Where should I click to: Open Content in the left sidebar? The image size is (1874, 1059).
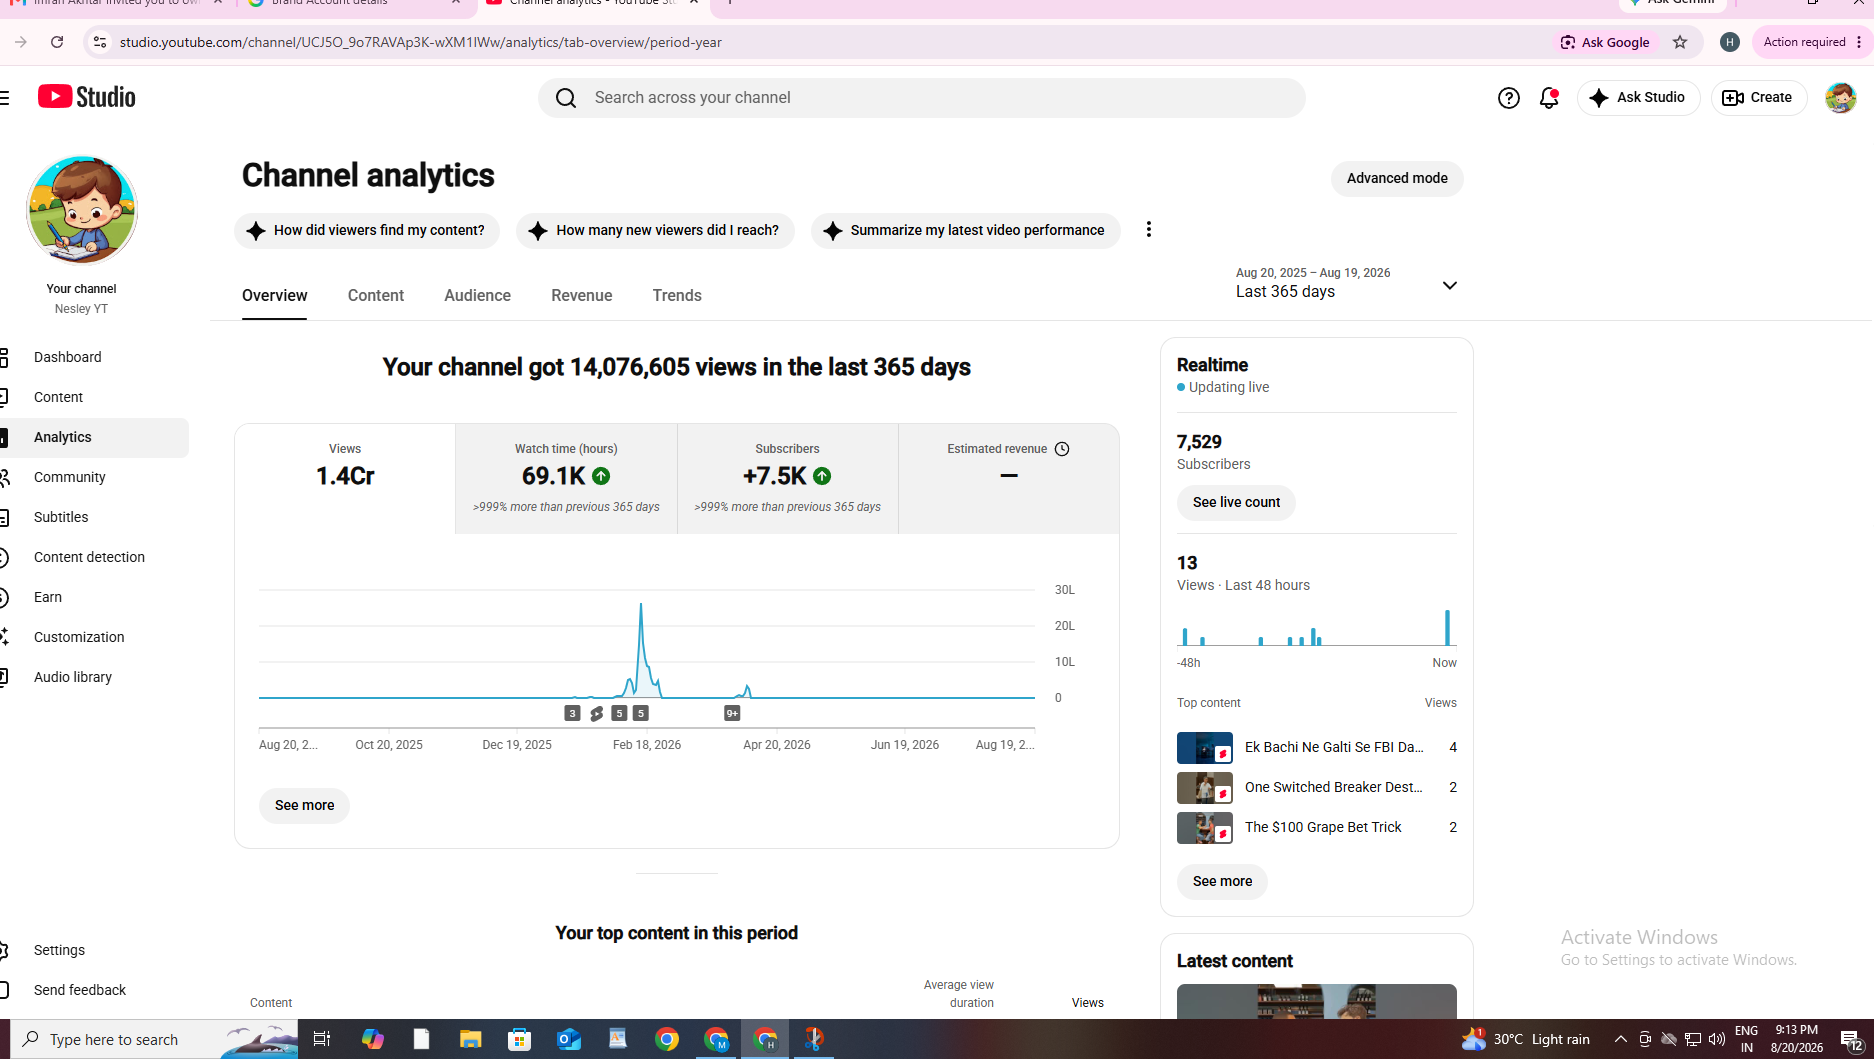point(94,397)
